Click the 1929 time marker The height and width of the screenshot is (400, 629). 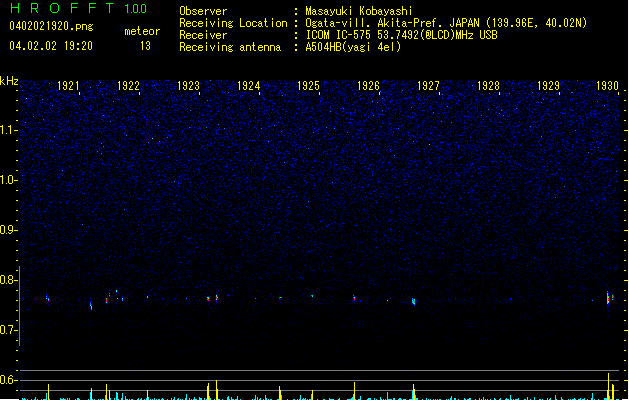pyautogui.click(x=548, y=86)
